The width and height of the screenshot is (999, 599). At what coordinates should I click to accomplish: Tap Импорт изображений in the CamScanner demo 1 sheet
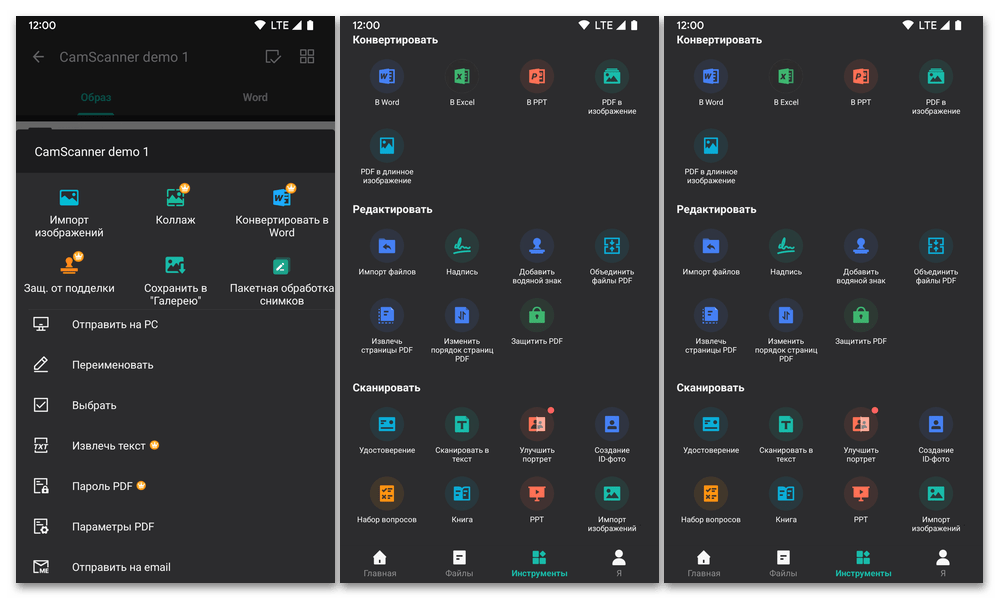pyautogui.click(x=69, y=212)
